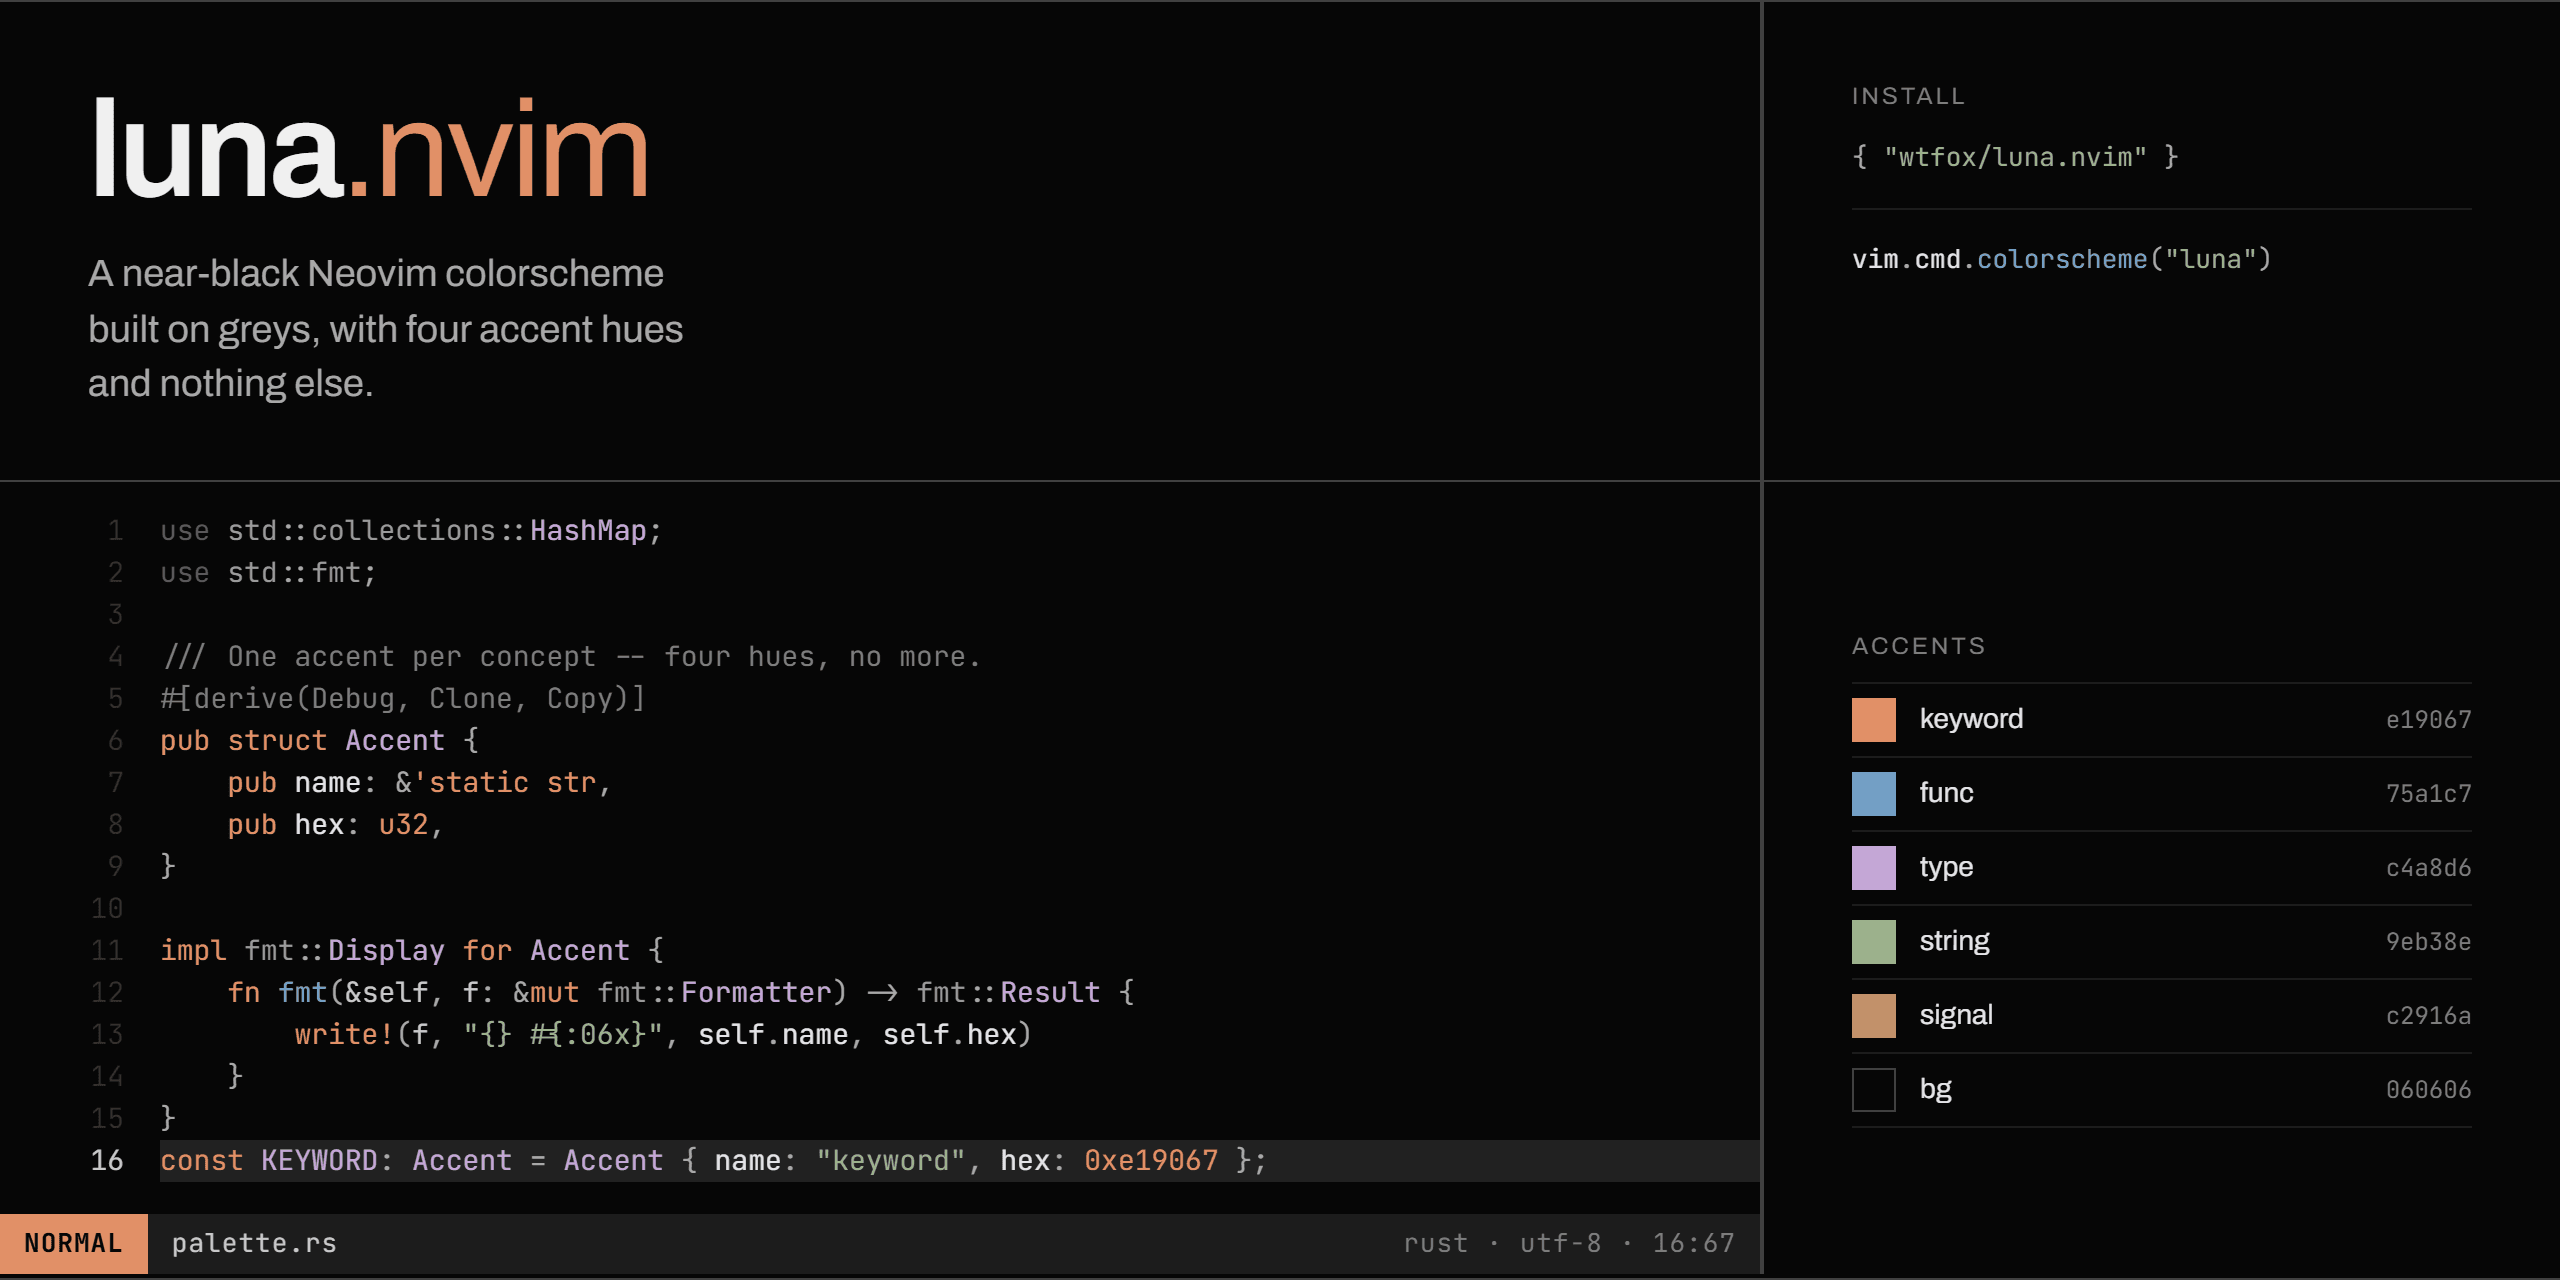Click the 0xe19067 hex literal in code

click(1151, 1160)
